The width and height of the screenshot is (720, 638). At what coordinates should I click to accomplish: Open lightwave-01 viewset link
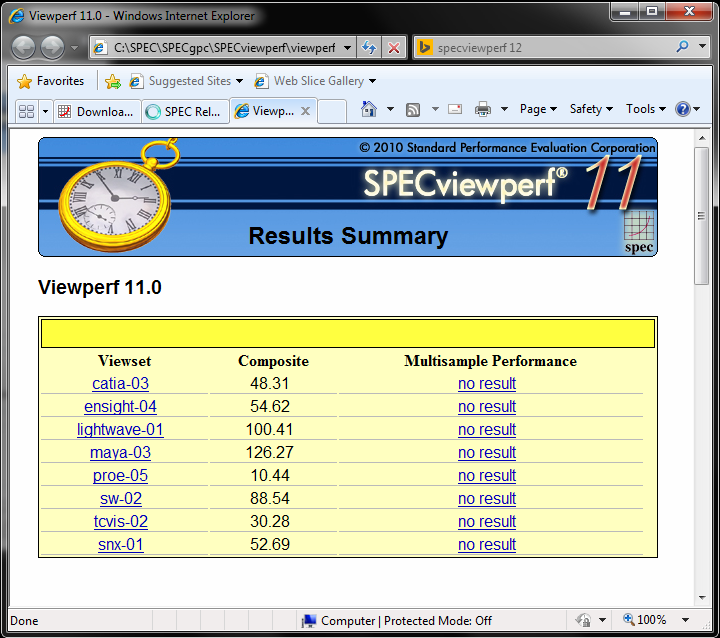[120, 429]
